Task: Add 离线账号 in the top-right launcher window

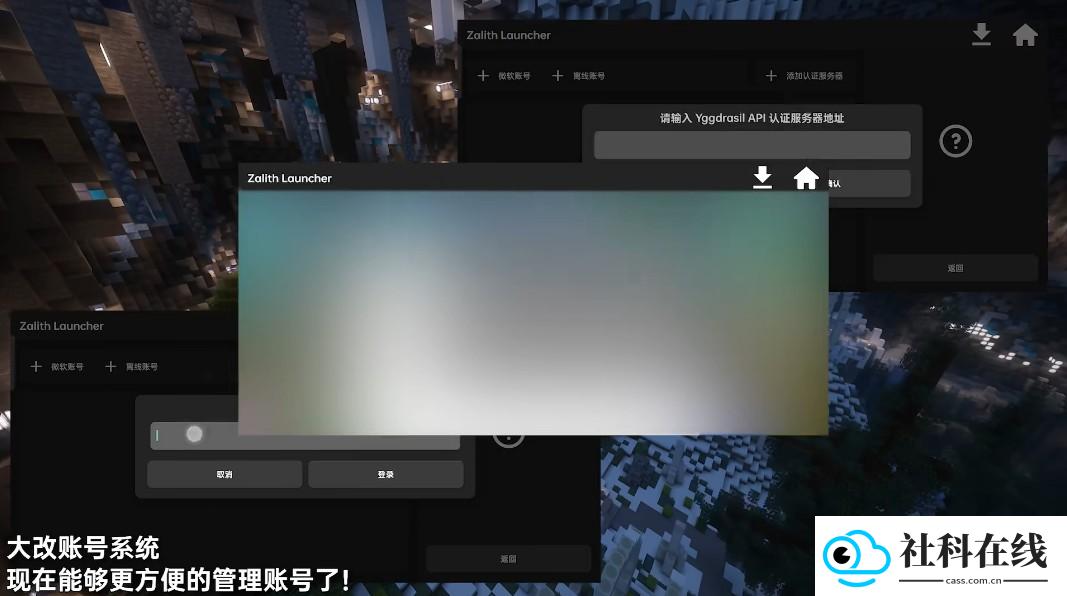Action: (x=578, y=76)
